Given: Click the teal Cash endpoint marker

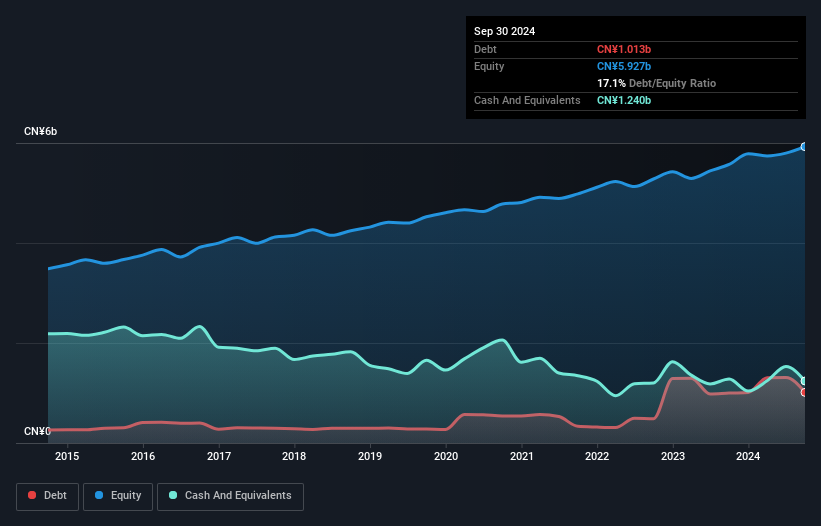Looking at the screenshot, I should pos(804,381).
